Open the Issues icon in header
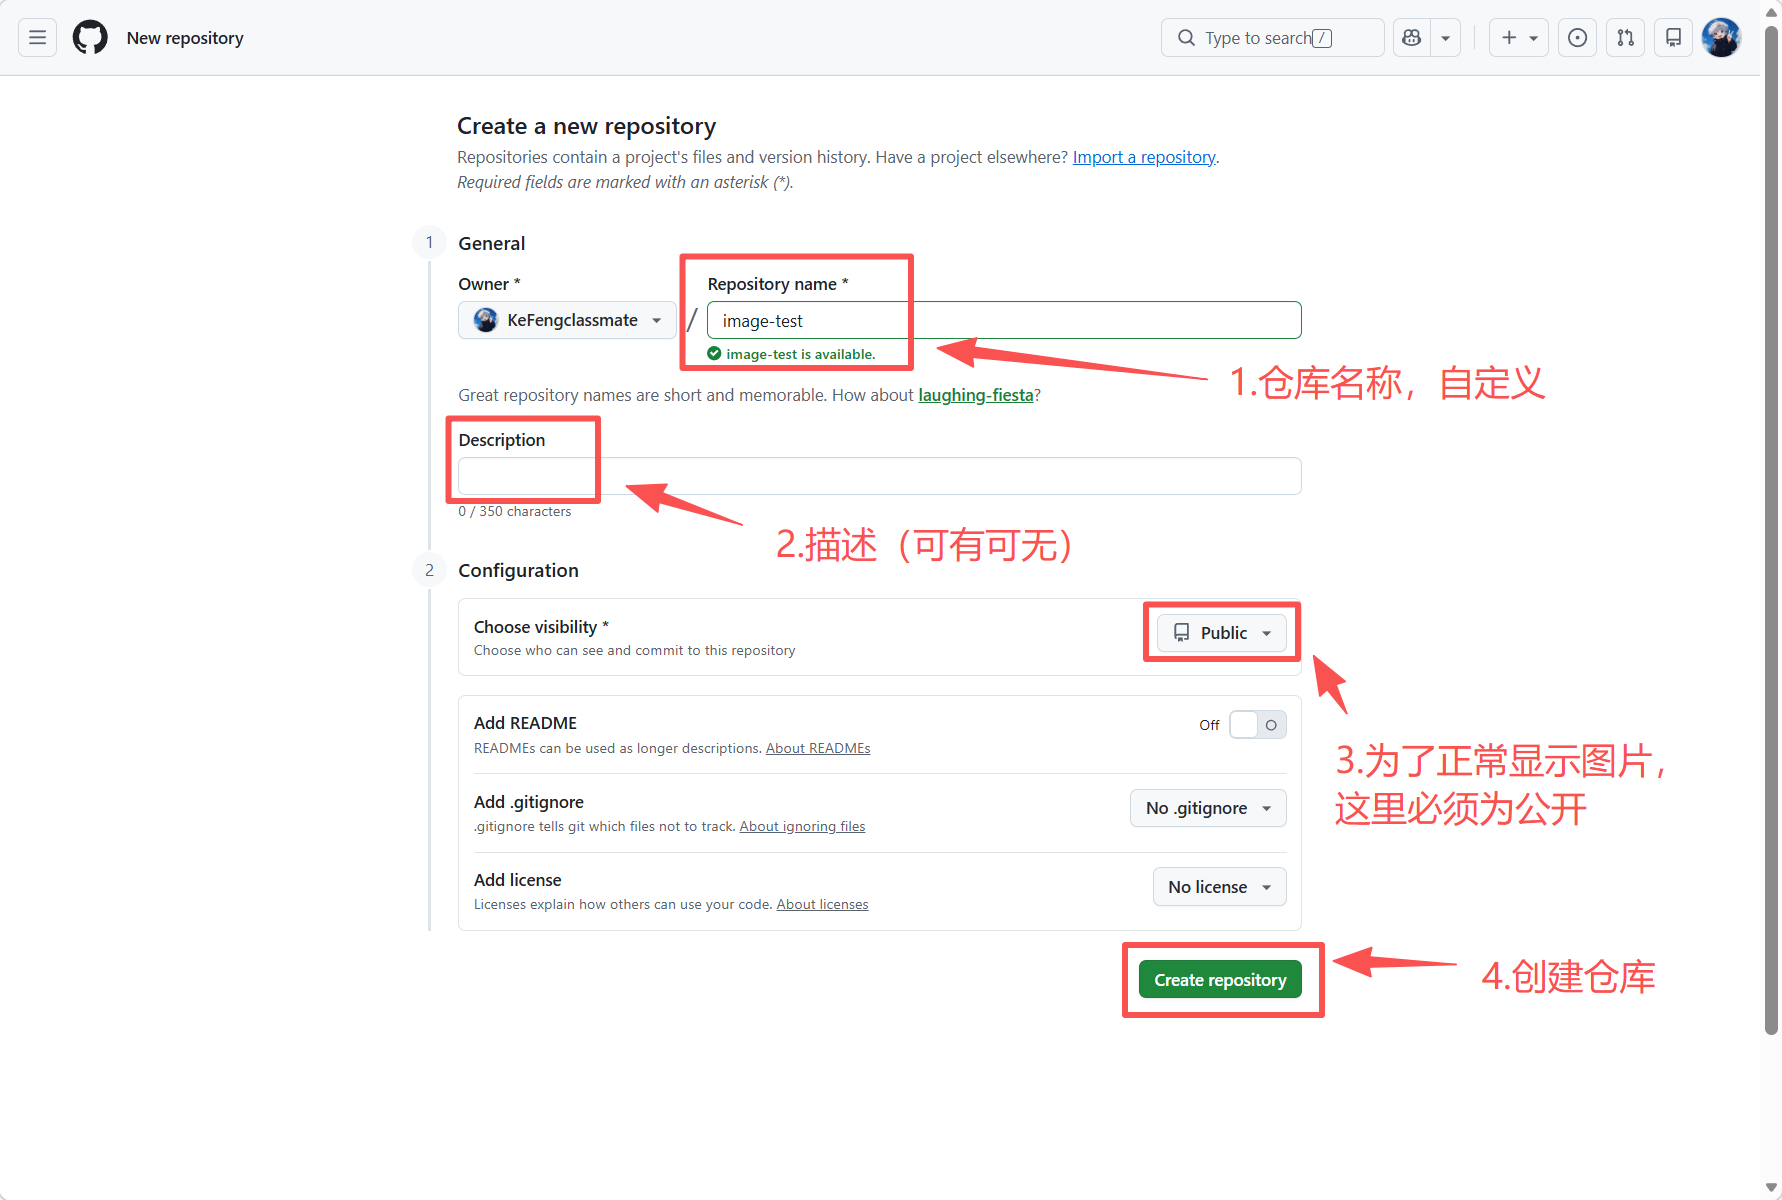The width and height of the screenshot is (1782, 1200). click(x=1577, y=38)
